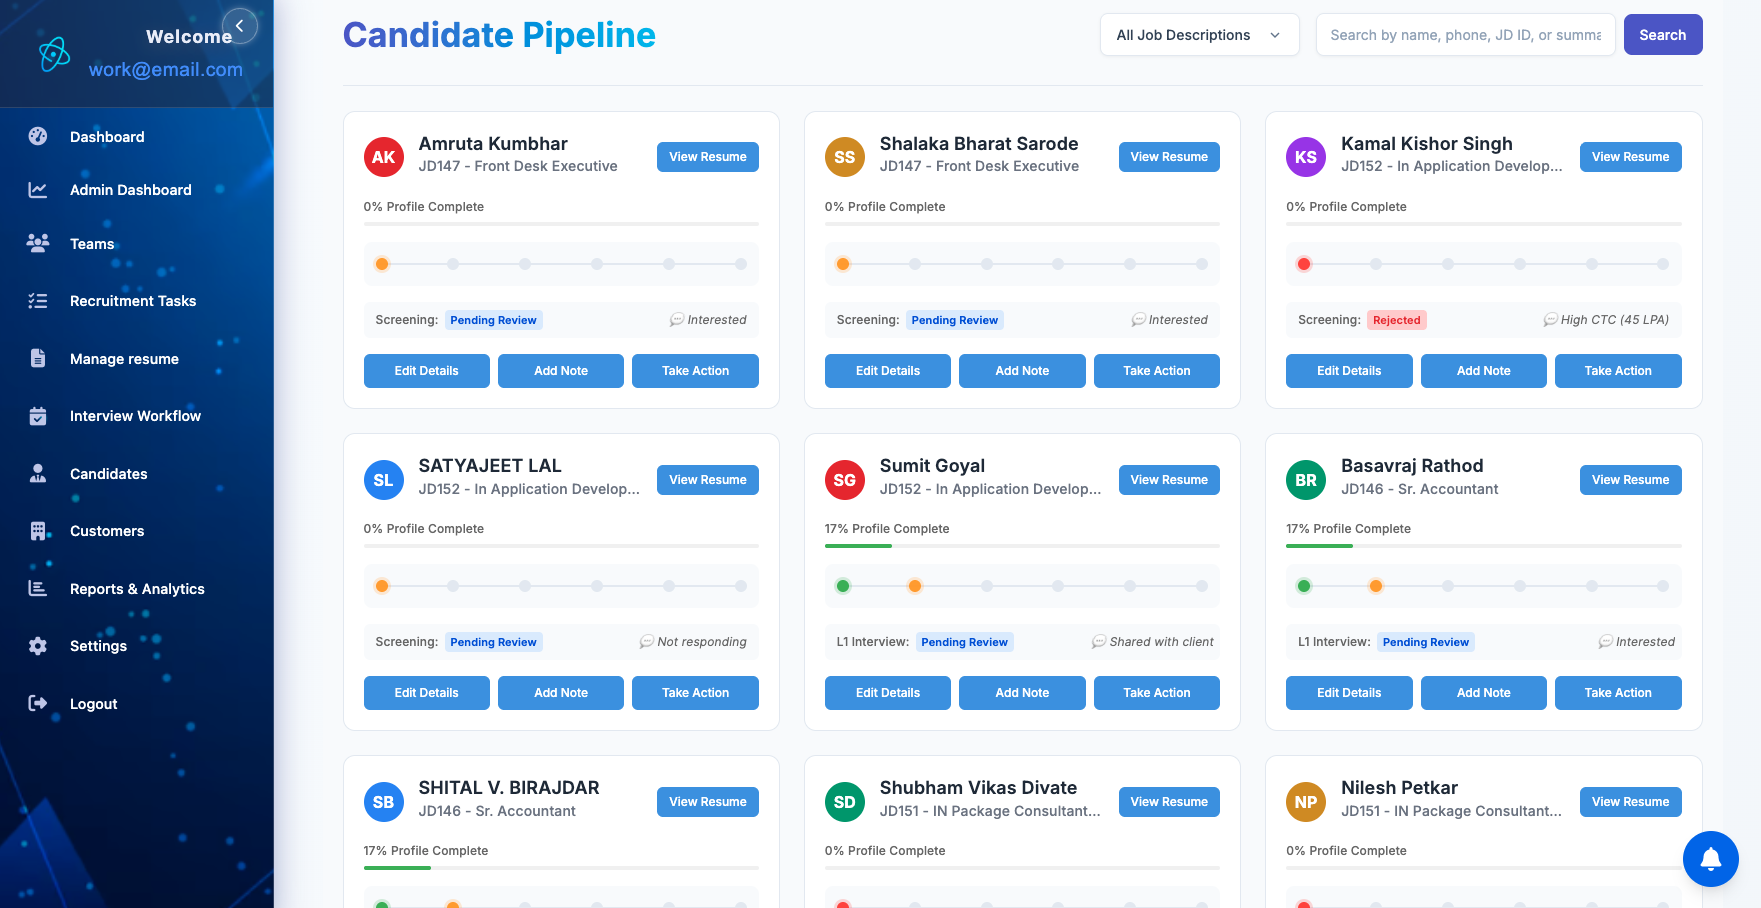
Task: Click Take Action for Kamal Kishor Singh
Action: pos(1617,371)
